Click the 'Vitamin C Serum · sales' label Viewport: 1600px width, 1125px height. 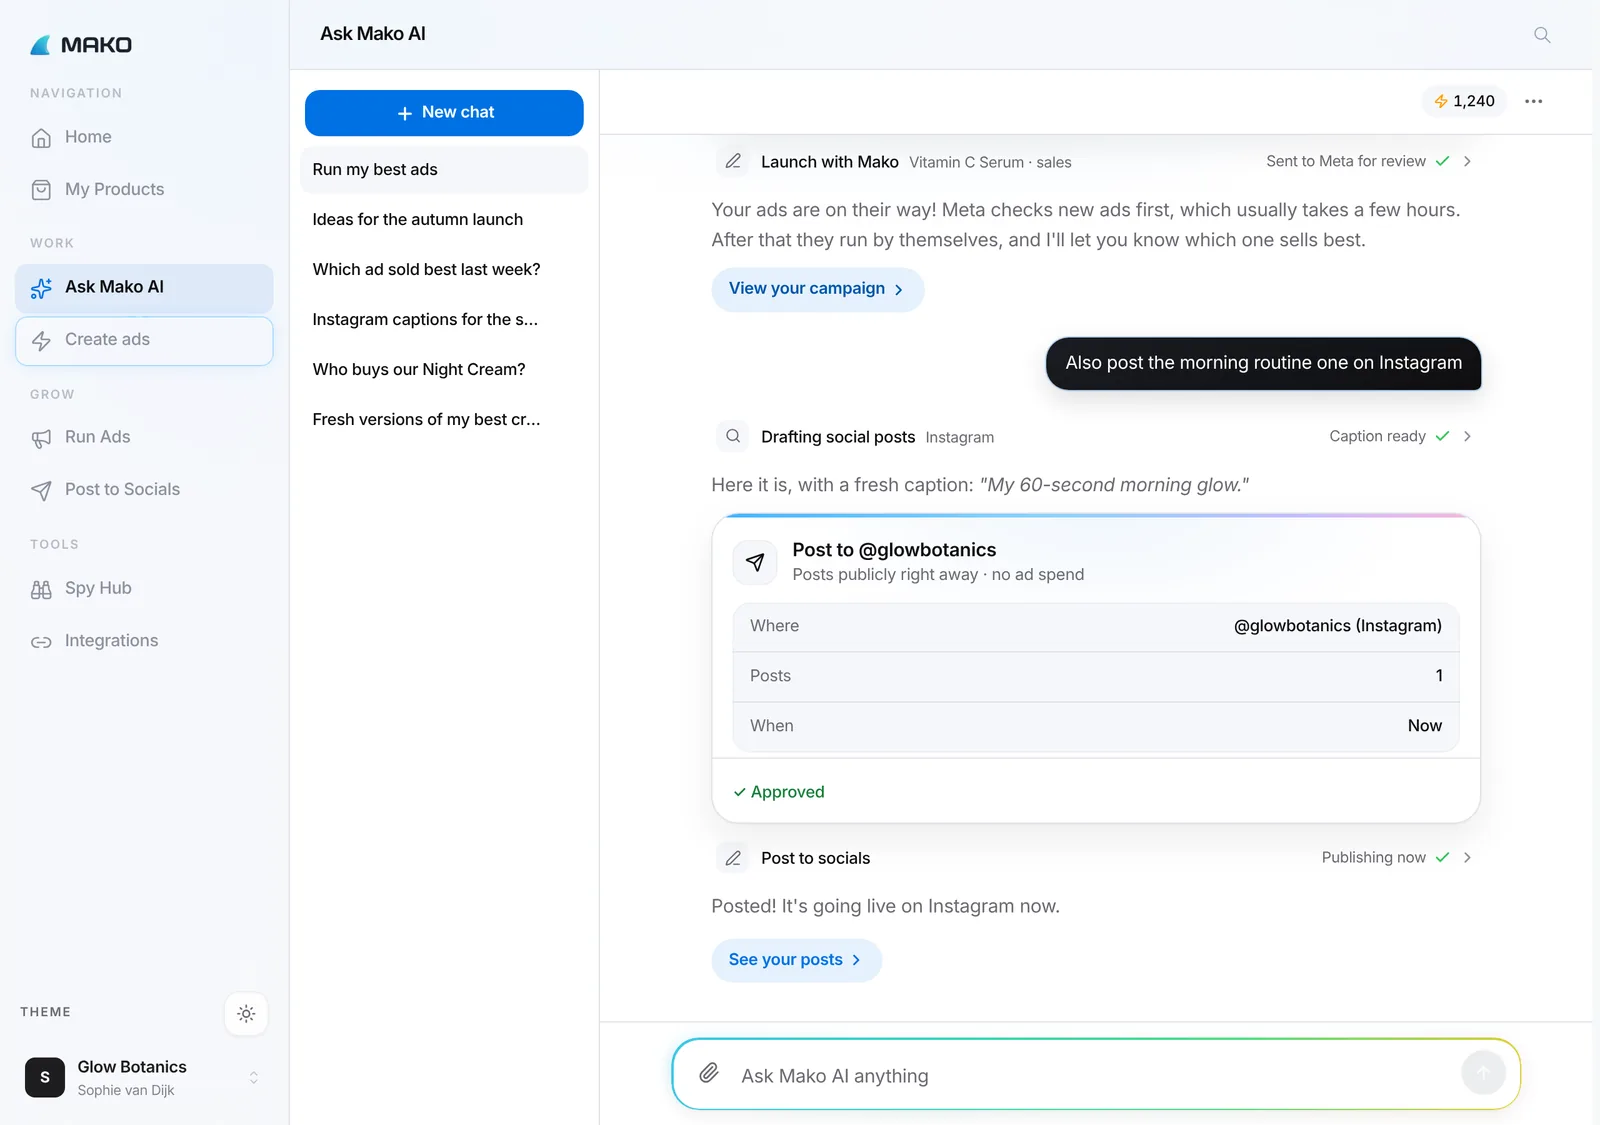click(x=990, y=162)
